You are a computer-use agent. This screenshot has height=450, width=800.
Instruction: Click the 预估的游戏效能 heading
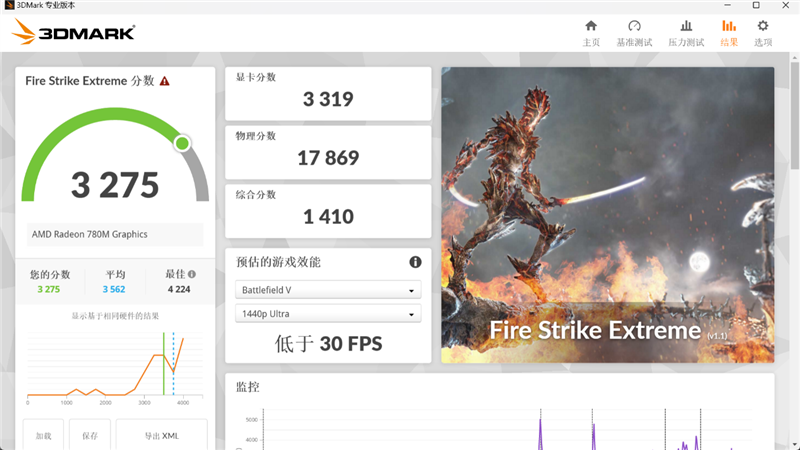coord(278,262)
